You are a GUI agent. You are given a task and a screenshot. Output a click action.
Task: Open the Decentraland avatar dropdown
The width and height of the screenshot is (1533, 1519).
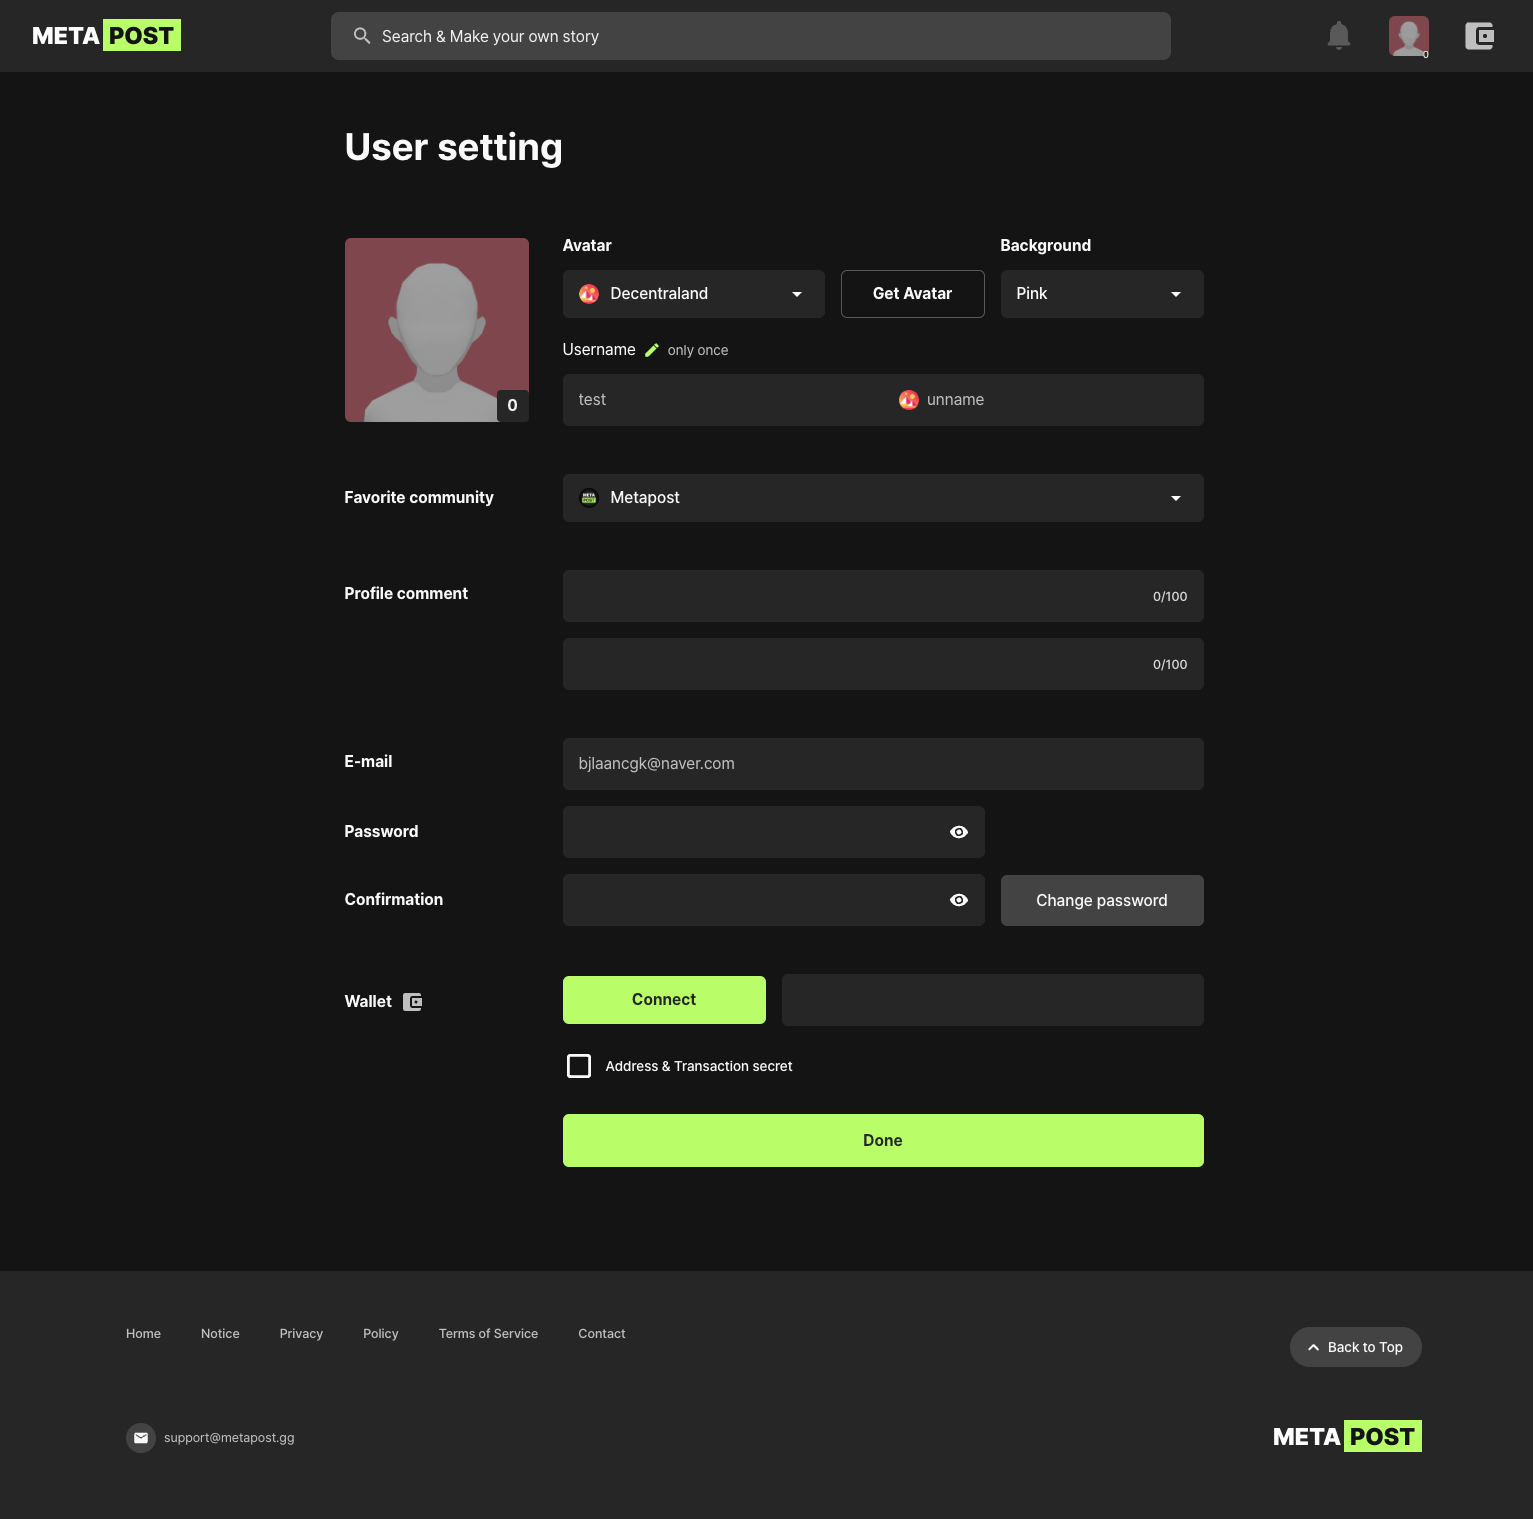(x=694, y=294)
